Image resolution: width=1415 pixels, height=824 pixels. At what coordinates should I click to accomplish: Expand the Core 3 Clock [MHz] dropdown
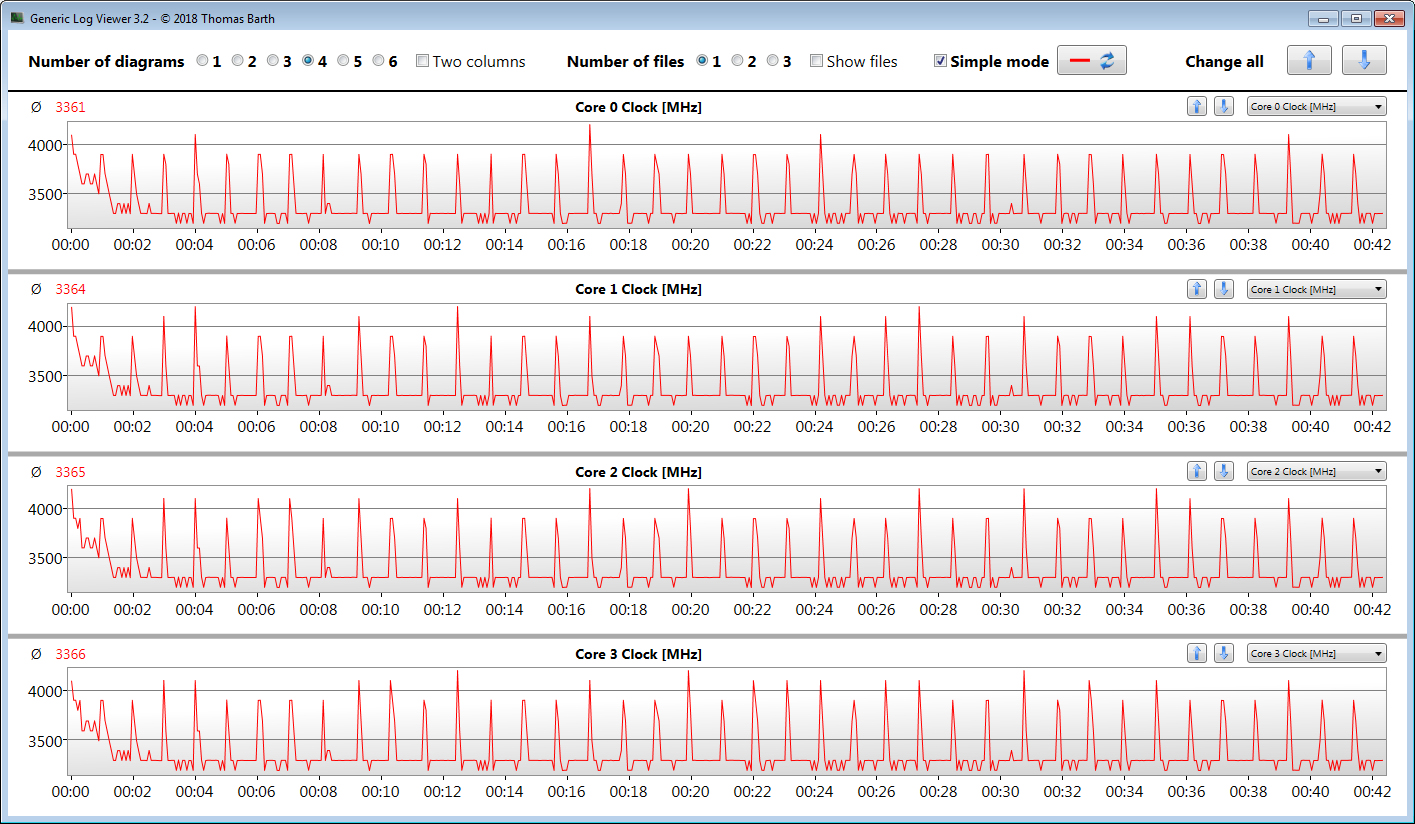(1316, 653)
